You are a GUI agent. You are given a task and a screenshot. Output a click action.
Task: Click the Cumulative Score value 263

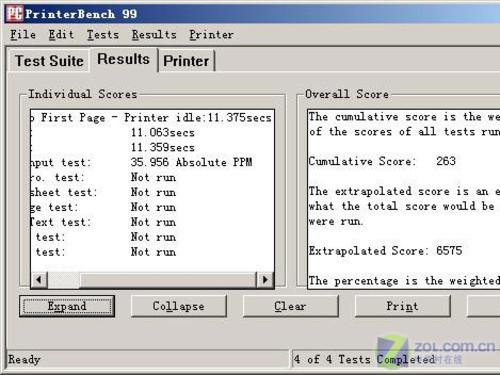point(446,161)
